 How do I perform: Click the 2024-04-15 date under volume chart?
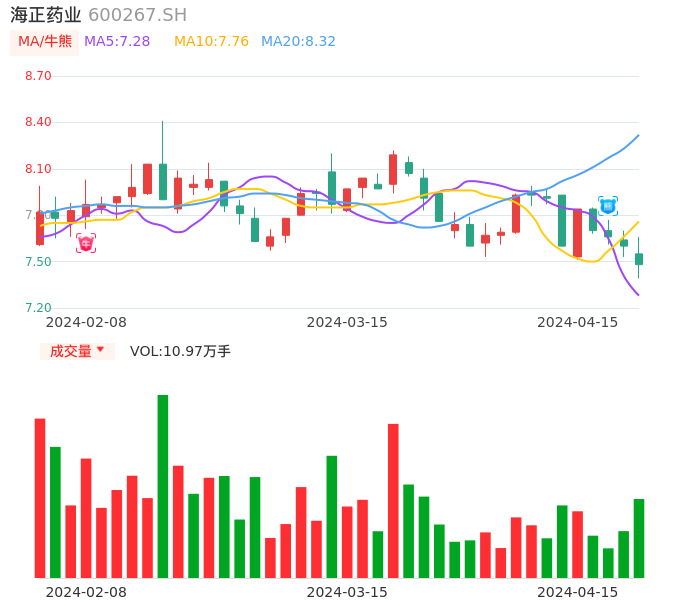(x=578, y=592)
